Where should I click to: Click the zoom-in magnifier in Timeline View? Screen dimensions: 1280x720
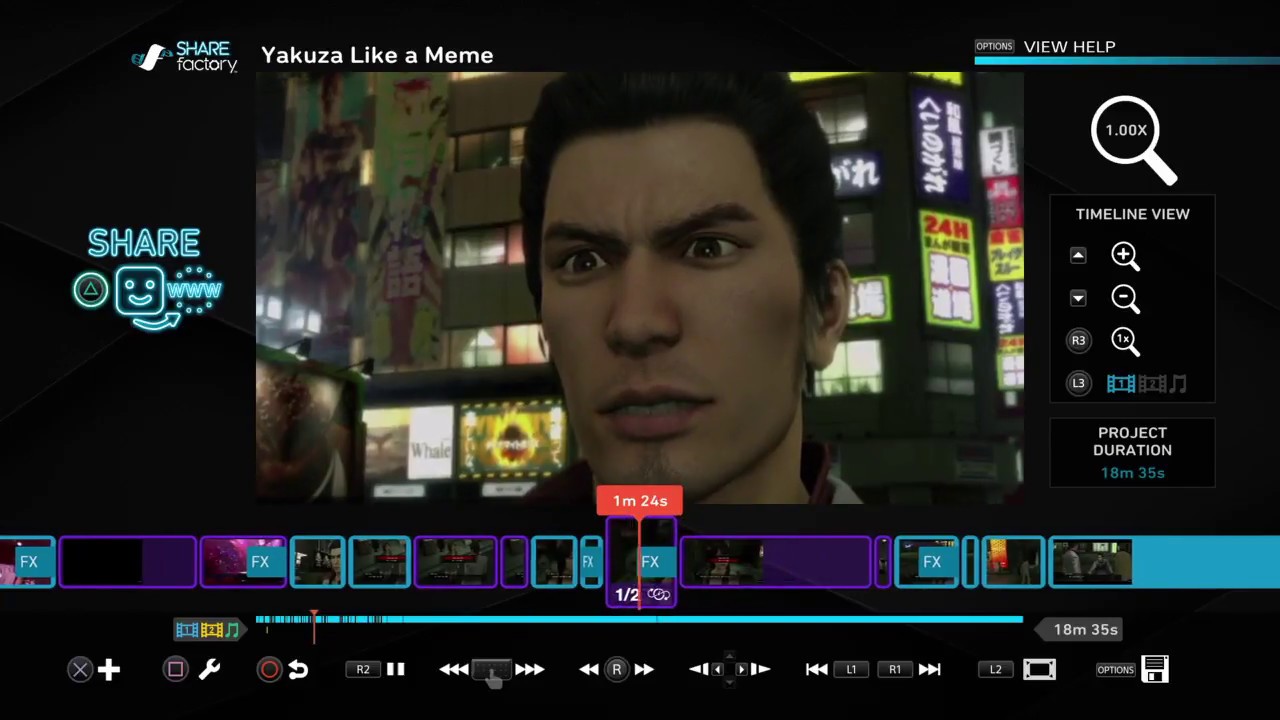pyautogui.click(x=1125, y=256)
